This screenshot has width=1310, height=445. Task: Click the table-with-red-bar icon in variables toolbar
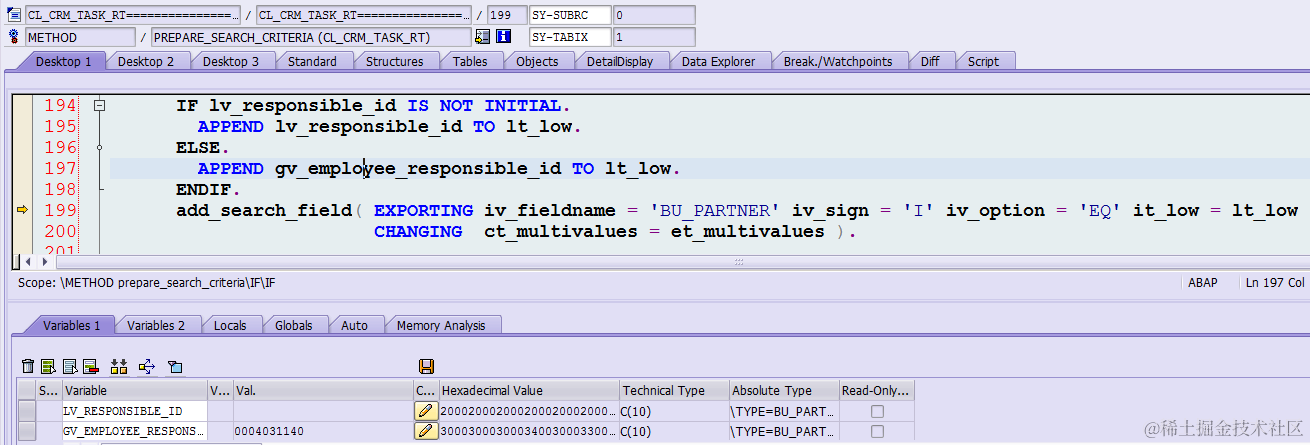pos(90,367)
